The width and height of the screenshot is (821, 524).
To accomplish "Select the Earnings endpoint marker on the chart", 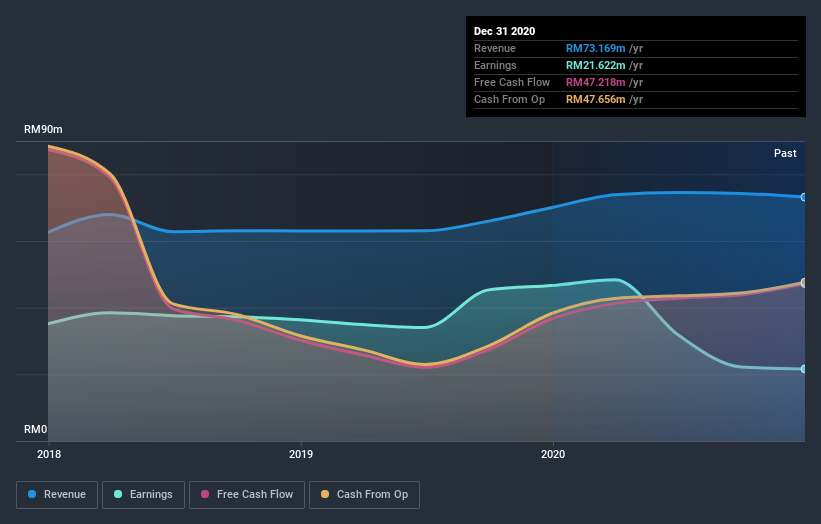I will point(804,369).
